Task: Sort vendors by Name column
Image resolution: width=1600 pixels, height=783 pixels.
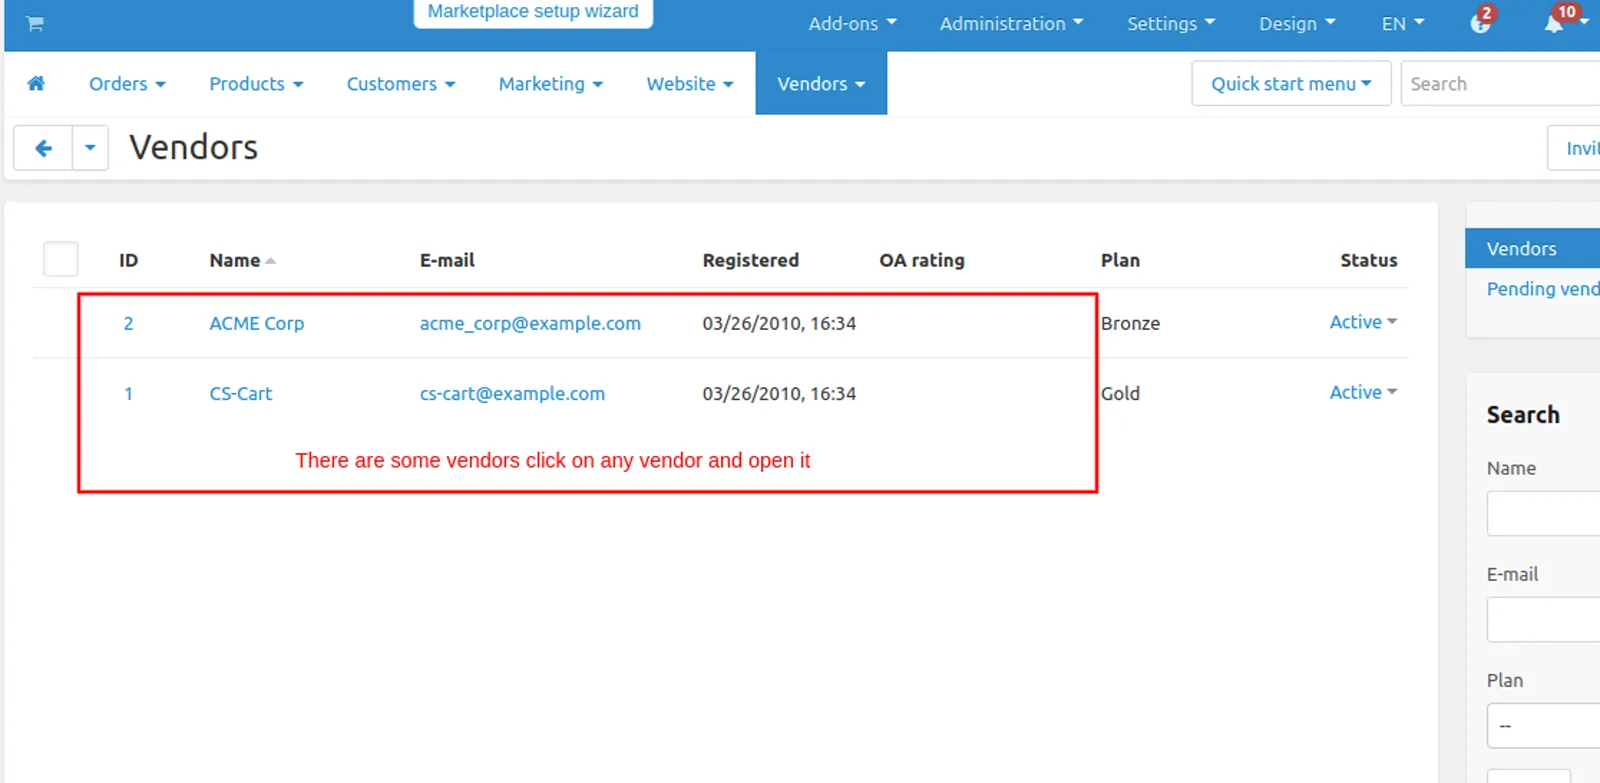Action: pos(242,260)
